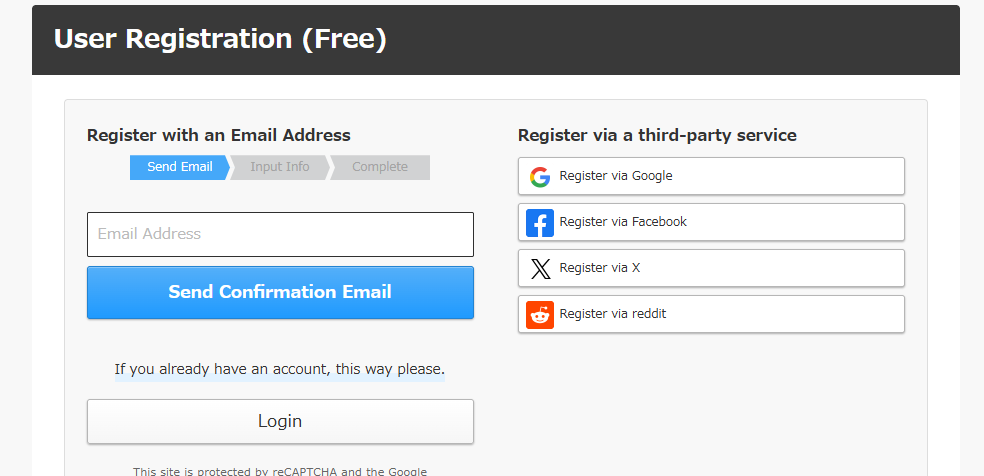Click the reddit alien logo icon
This screenshot has height=476, width=984.
coord(540,315)
